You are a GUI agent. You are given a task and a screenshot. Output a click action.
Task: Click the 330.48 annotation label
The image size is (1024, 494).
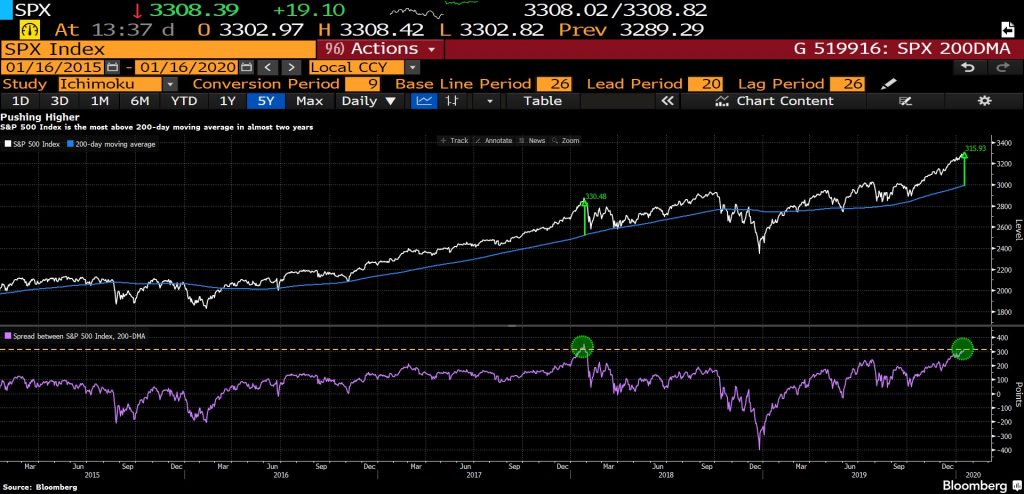598,196
